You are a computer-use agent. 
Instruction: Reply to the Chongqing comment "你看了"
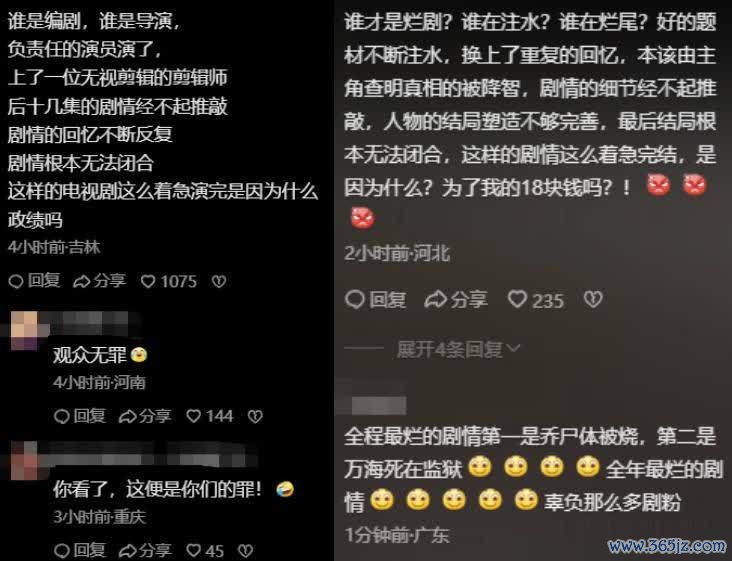click(80, 550)
